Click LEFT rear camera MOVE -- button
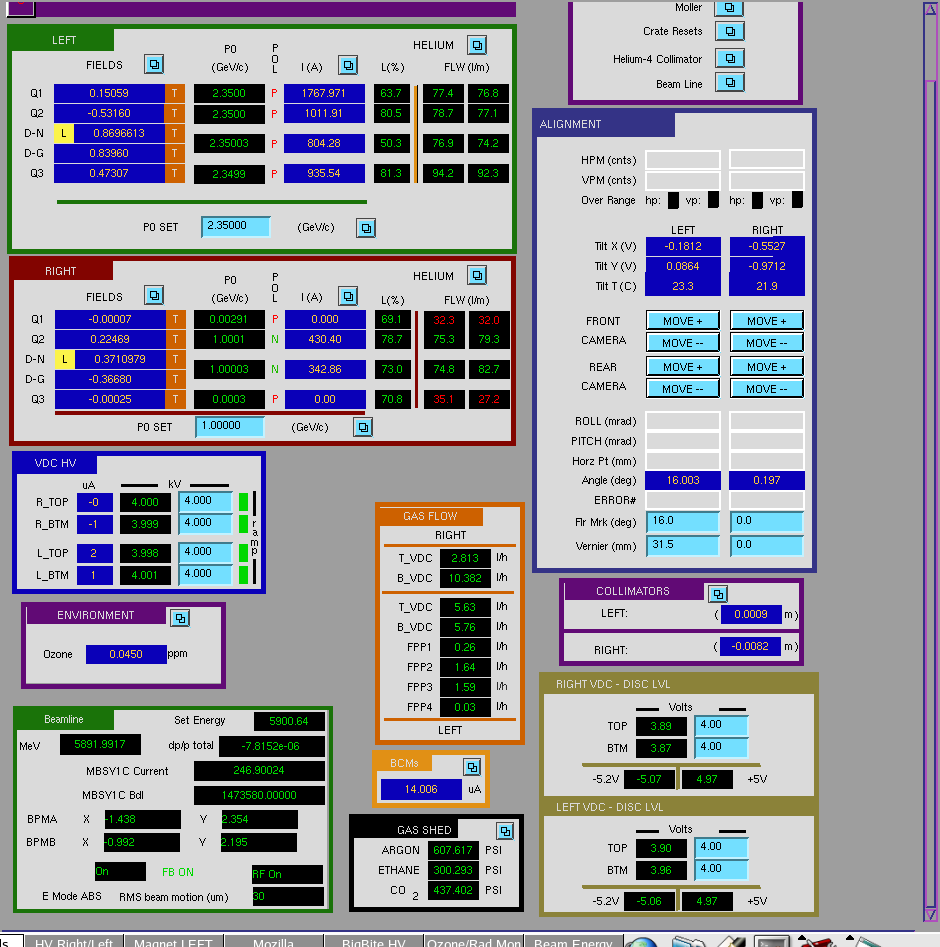 pos(683,388)
